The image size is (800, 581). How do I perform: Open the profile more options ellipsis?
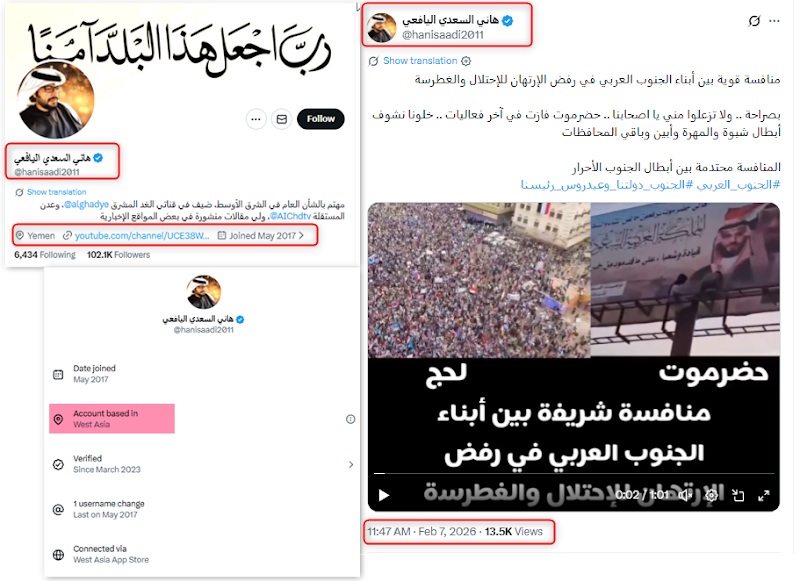click(x=256, y=119)
